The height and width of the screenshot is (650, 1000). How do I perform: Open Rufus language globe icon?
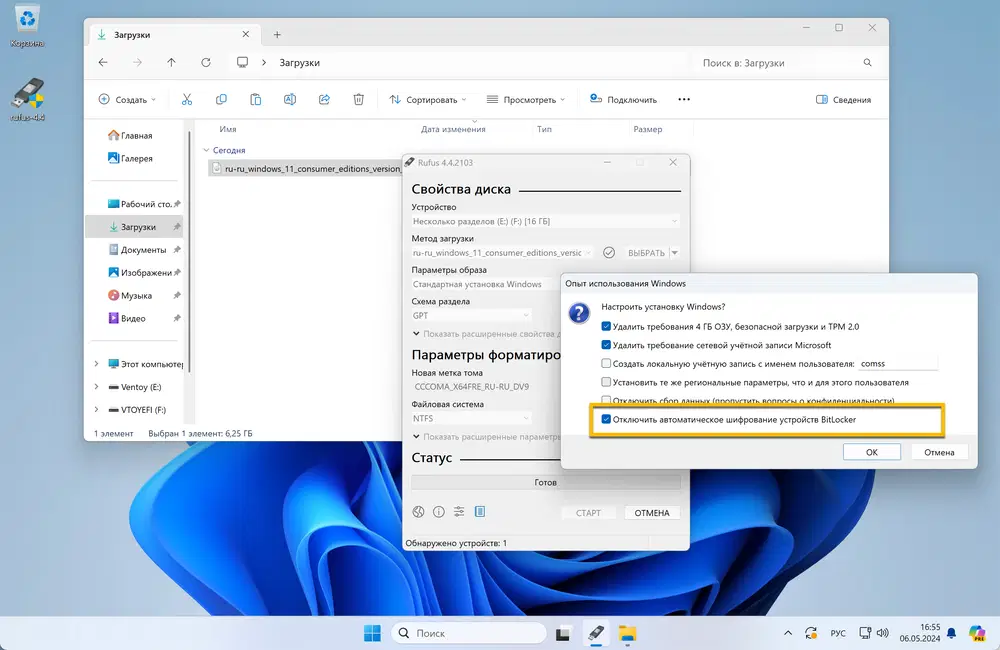(x=419, y=512)
